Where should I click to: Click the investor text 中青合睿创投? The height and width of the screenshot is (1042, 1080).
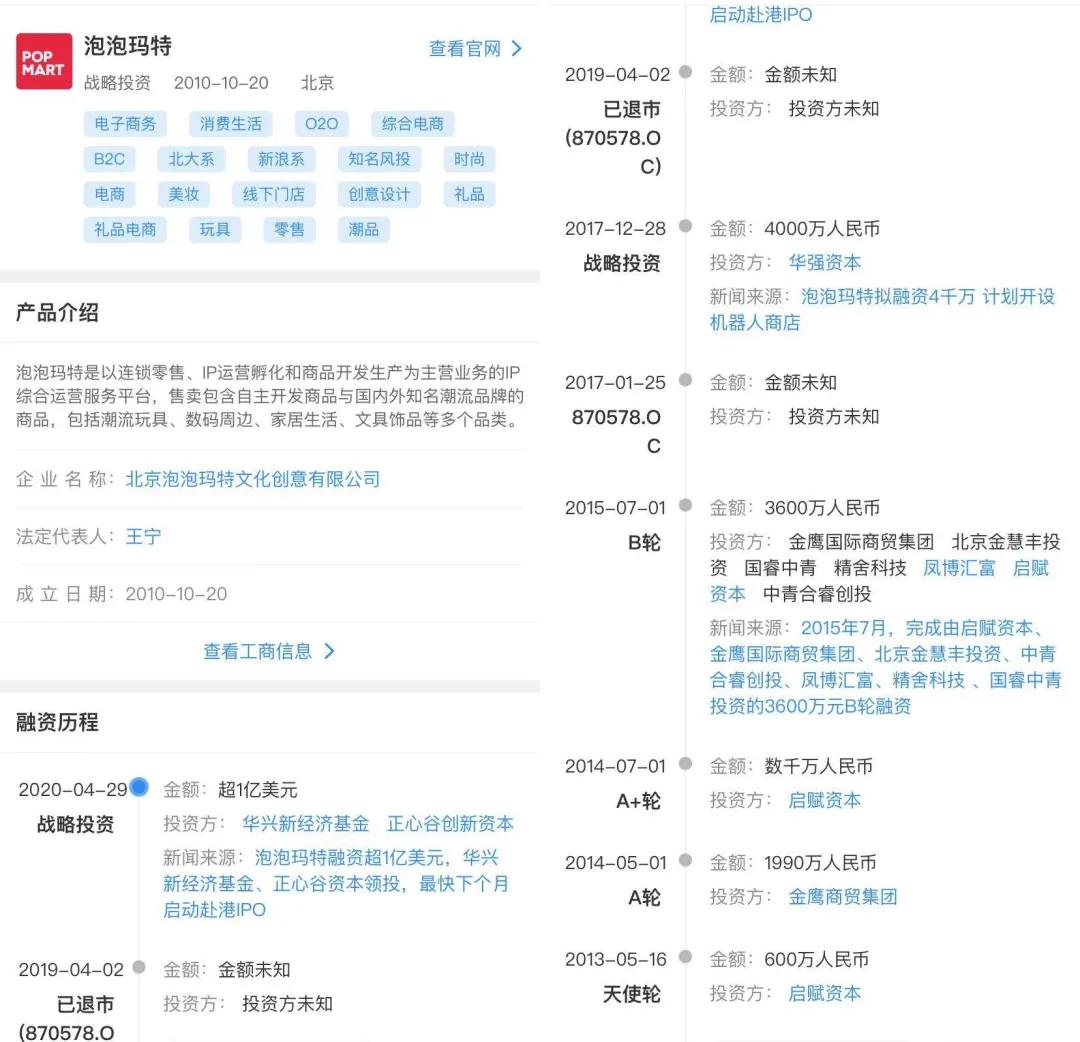point(817,594)
